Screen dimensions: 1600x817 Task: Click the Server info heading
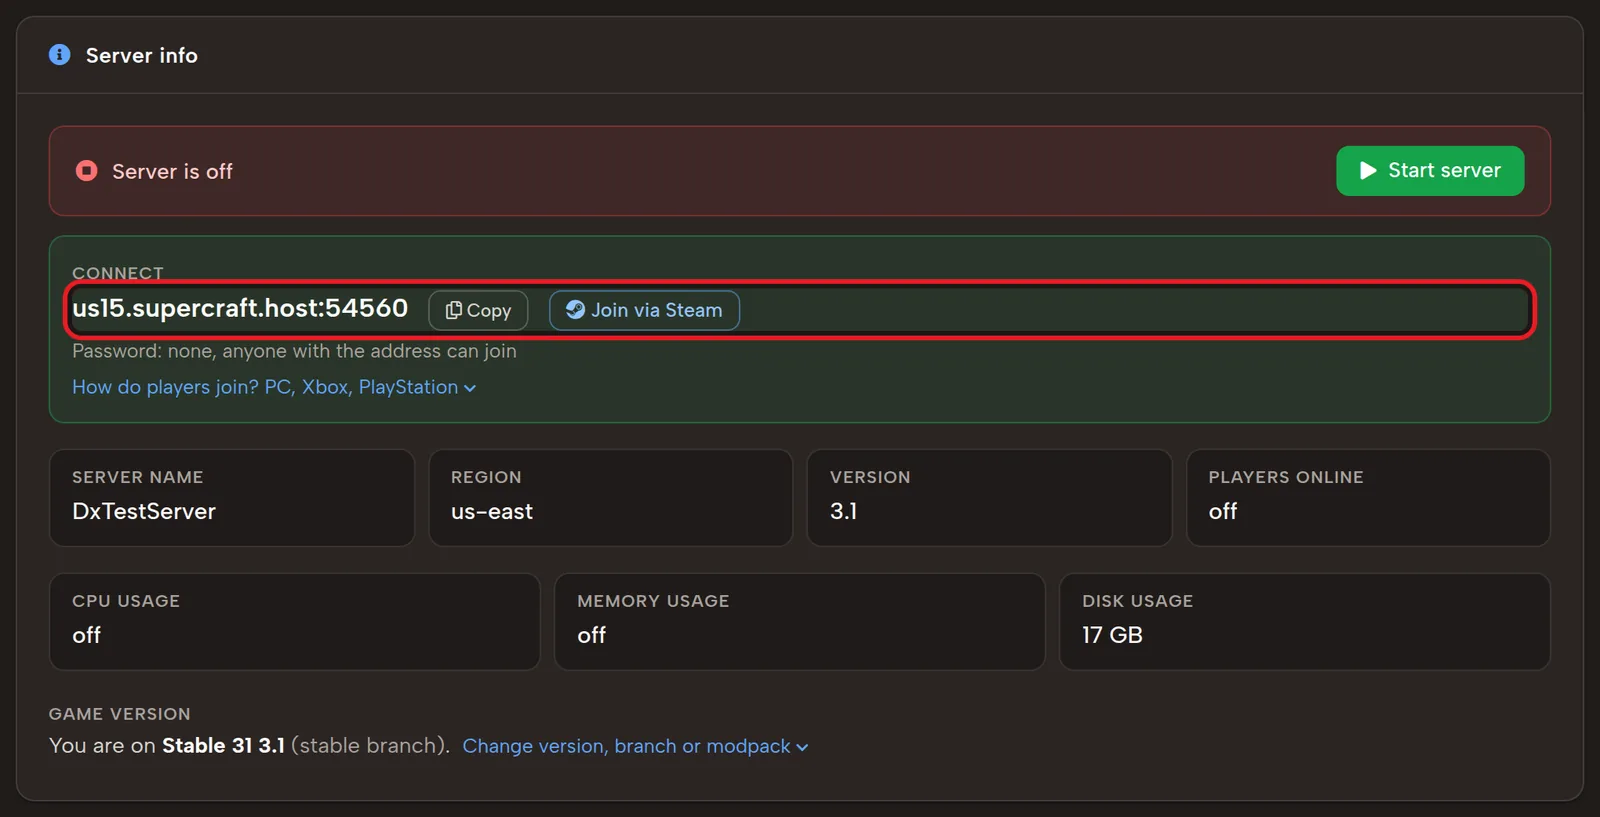[x=142, y=56]
